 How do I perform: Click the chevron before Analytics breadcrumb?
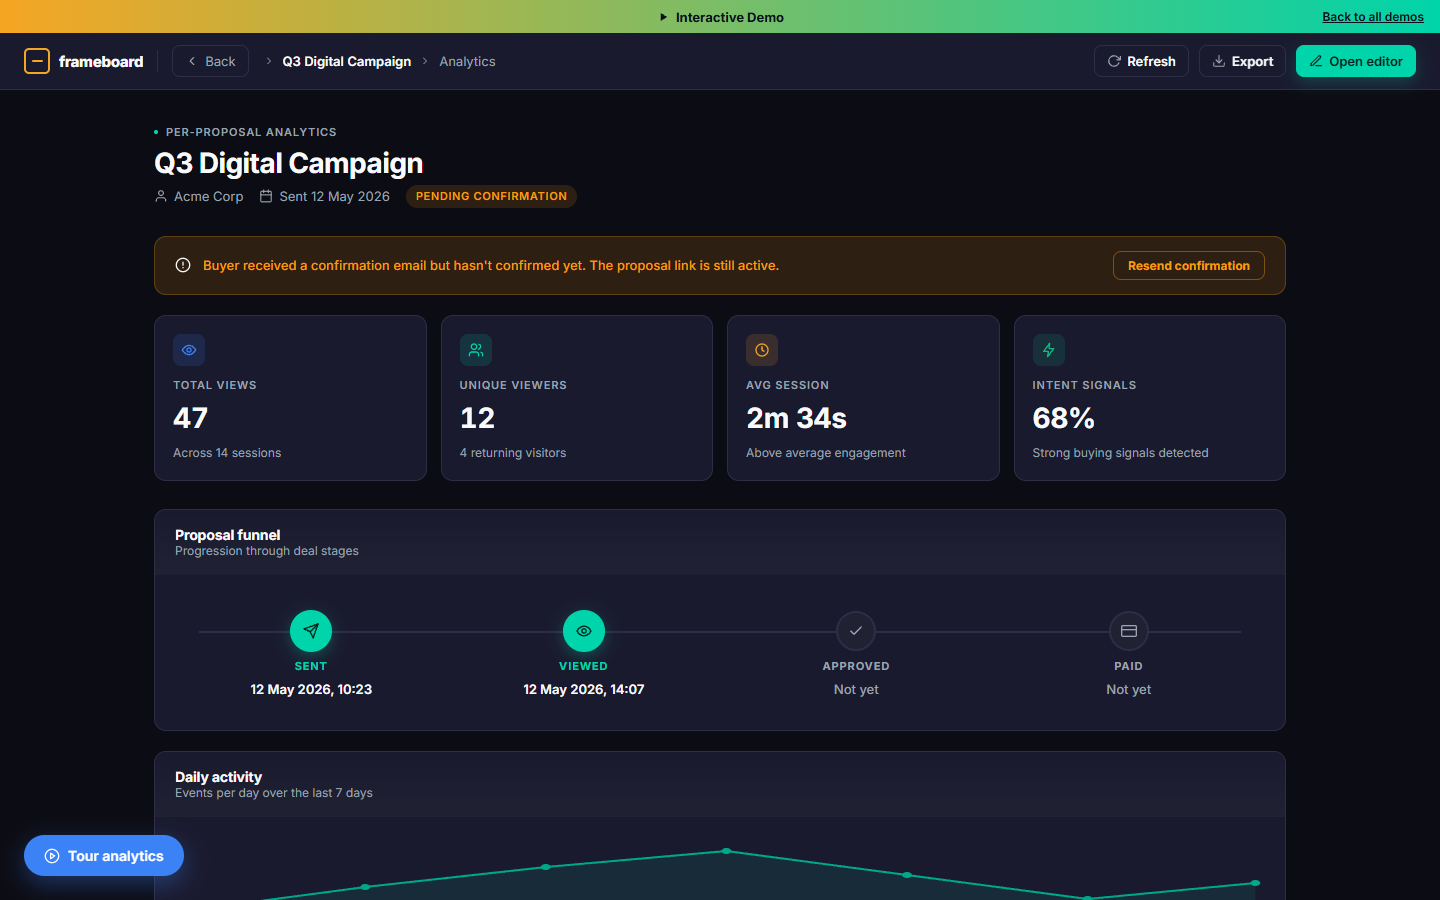click(425, 61)
